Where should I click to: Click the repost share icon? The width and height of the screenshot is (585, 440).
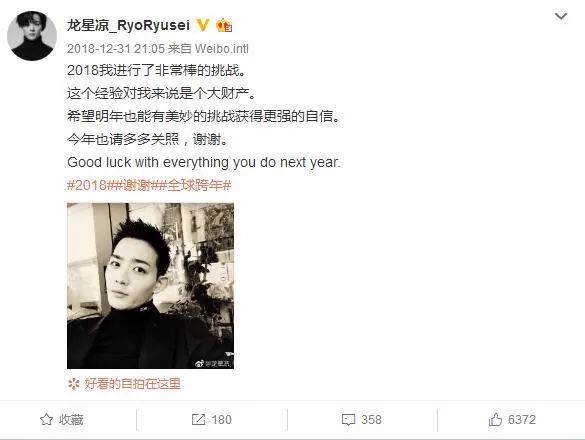[198, 419]
